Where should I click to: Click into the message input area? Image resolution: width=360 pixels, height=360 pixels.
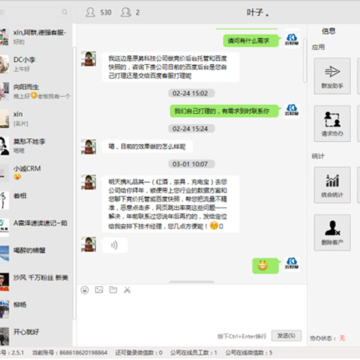(192, 312)
